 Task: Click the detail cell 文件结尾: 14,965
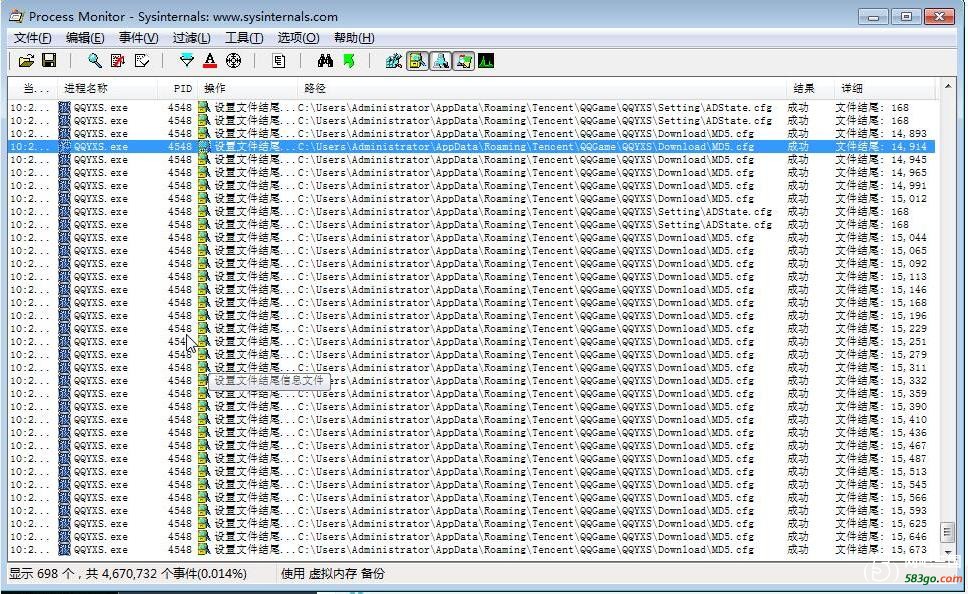tap(881, 172)
